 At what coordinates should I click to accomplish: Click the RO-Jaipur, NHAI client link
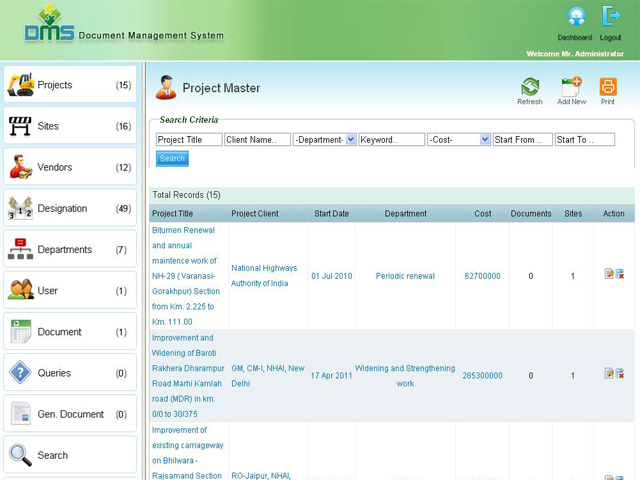point(261,476)
